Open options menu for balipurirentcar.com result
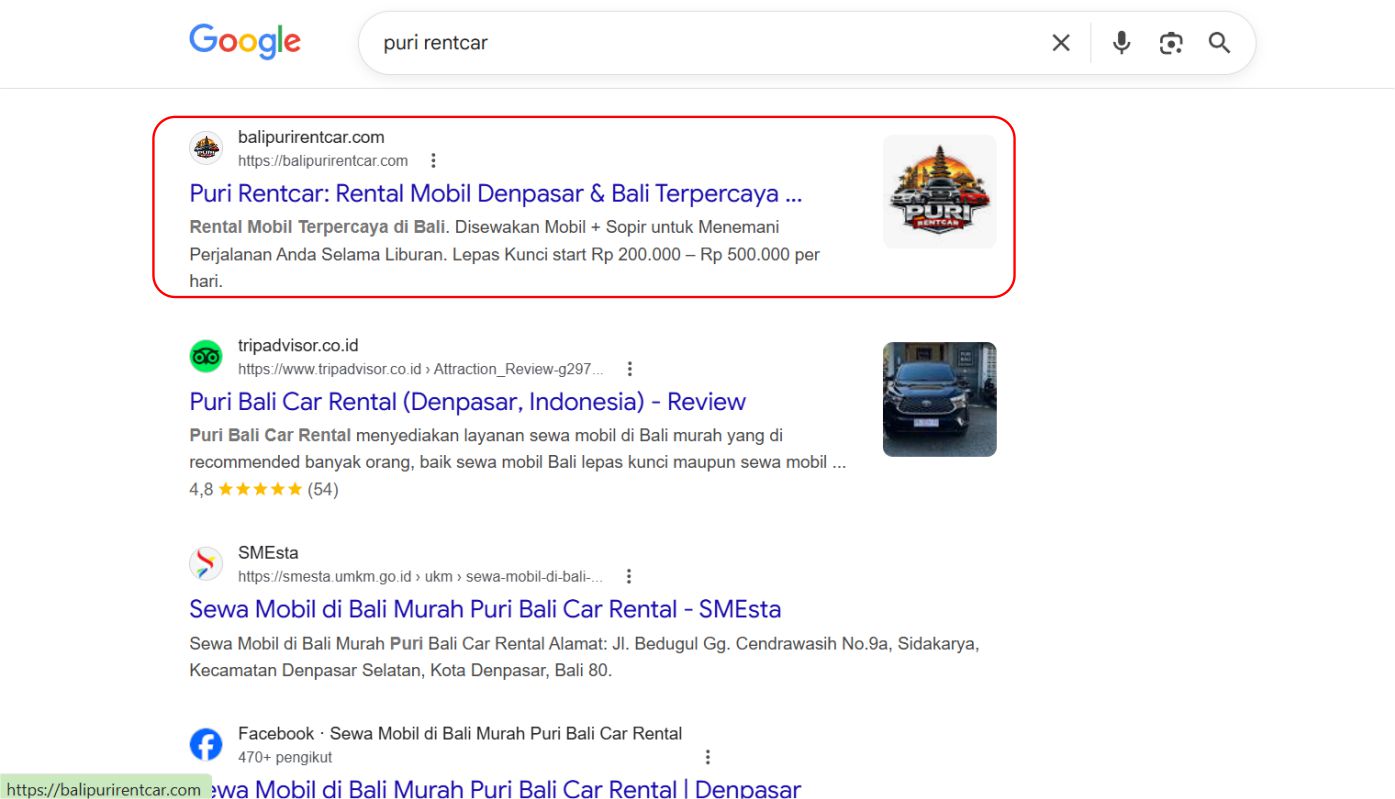 tap(433, 160)
